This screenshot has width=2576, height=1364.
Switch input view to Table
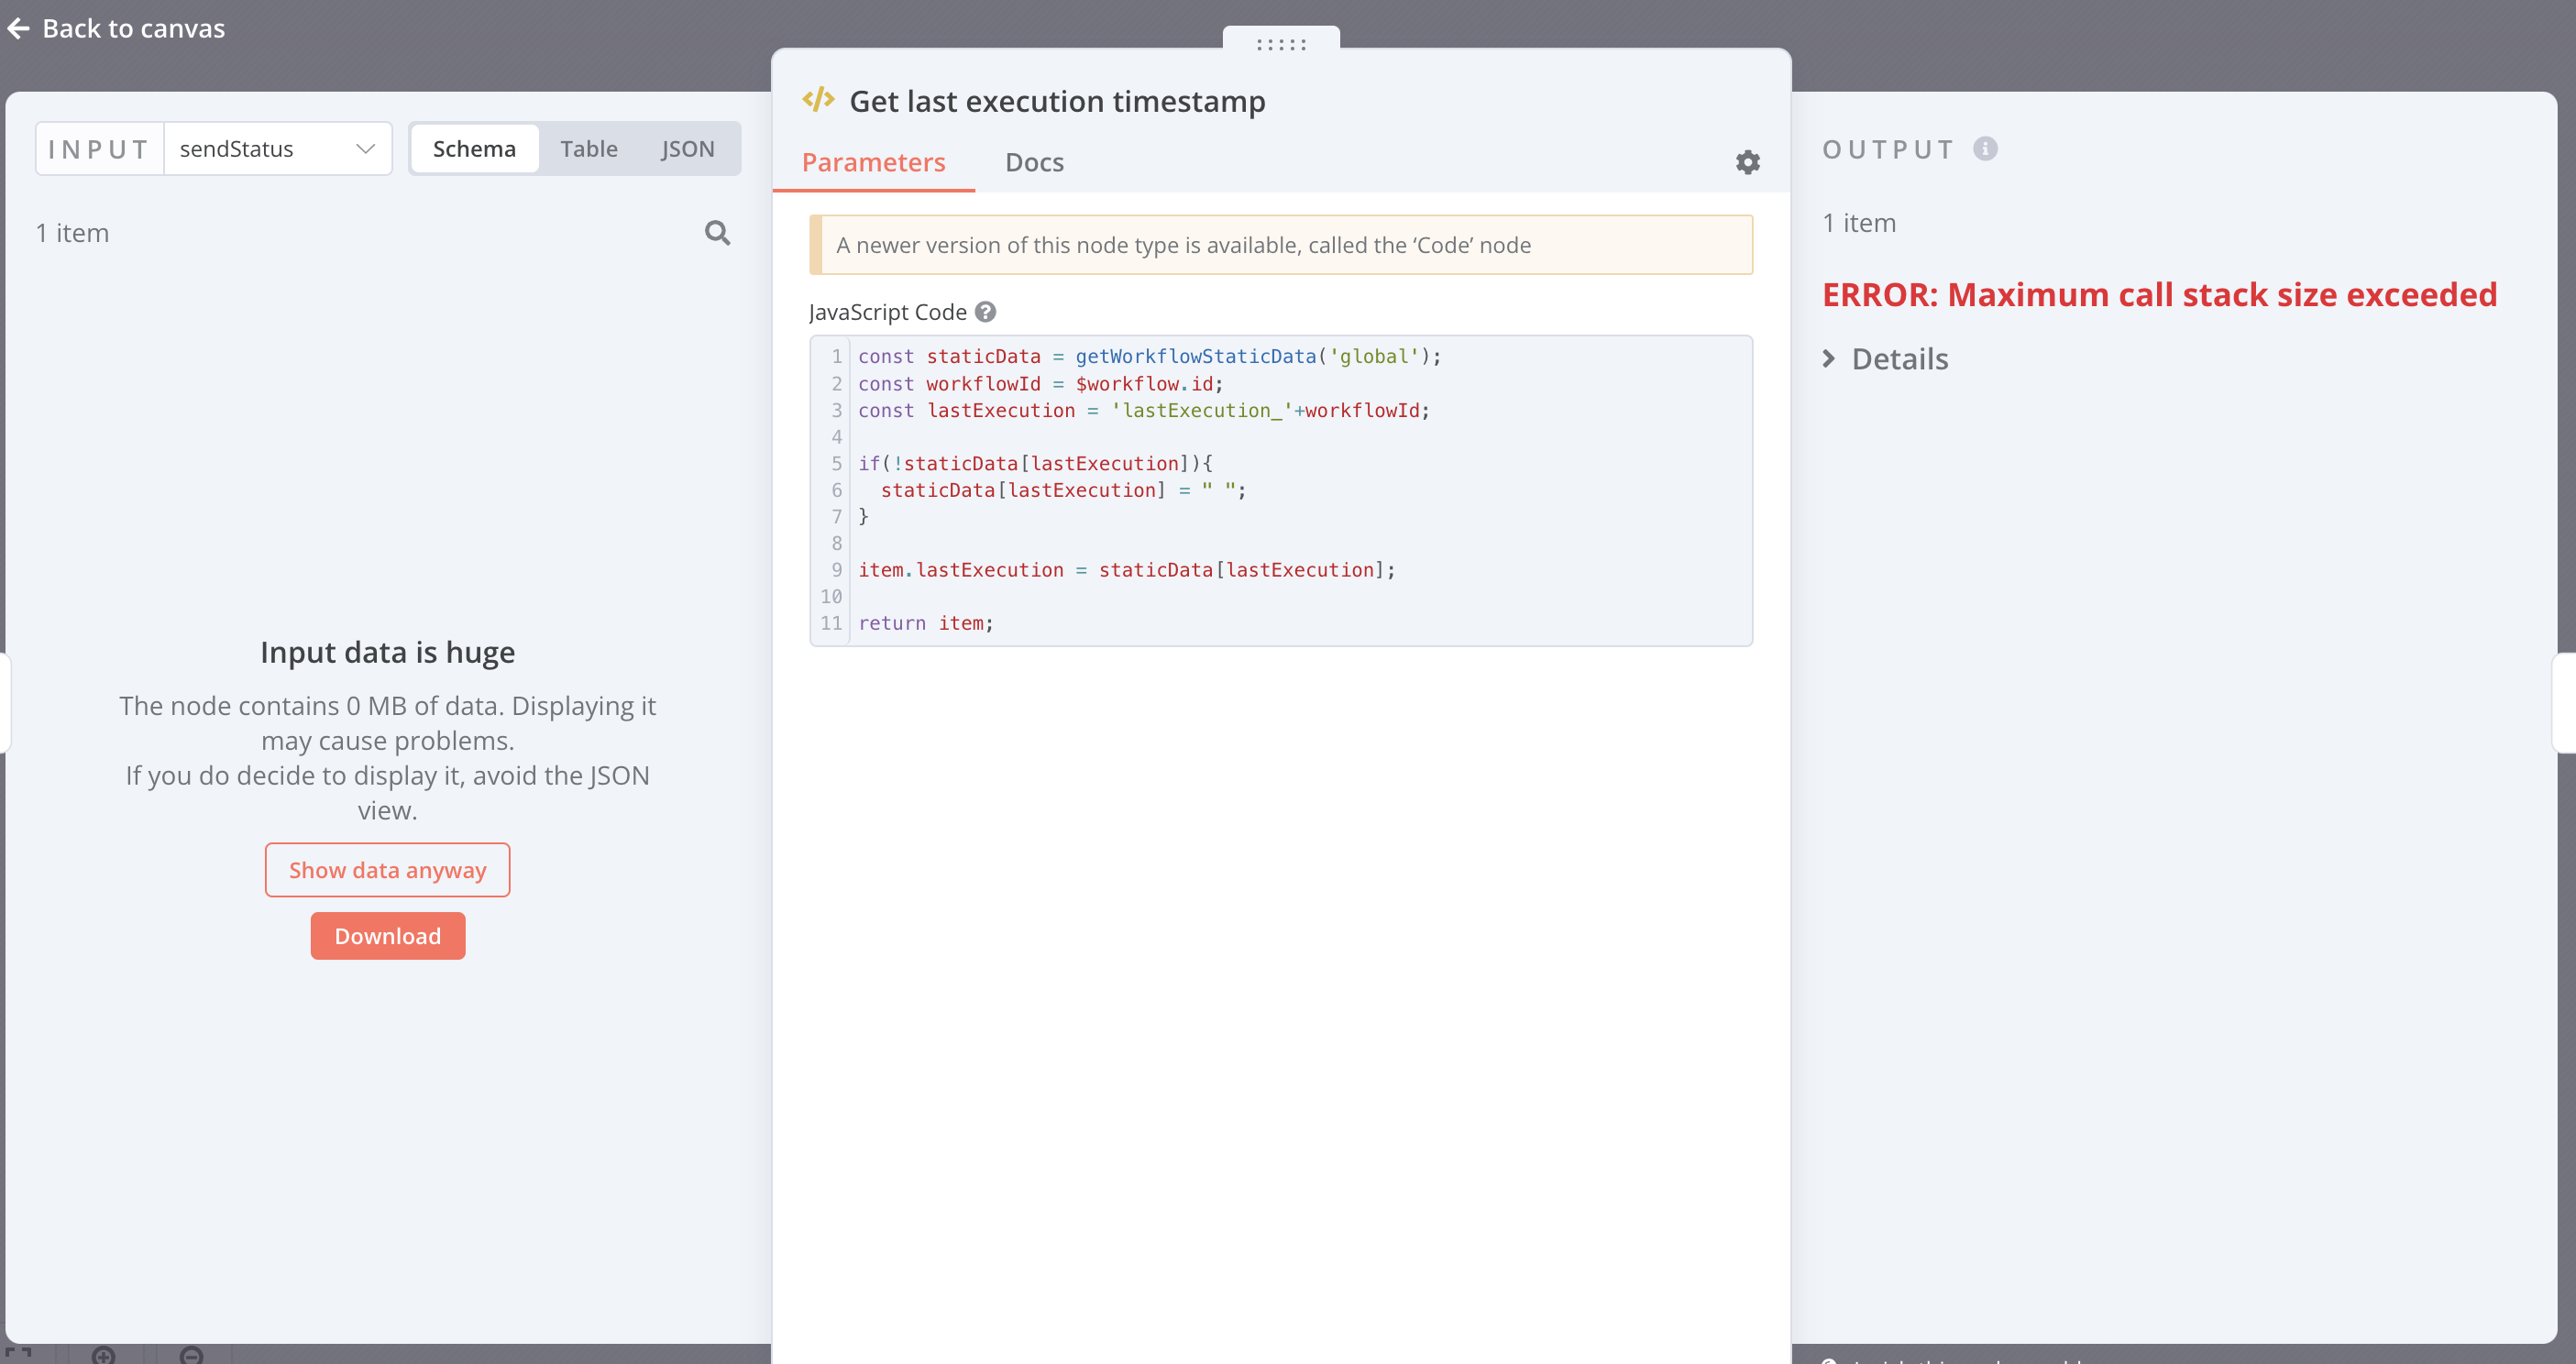[588, 148]
